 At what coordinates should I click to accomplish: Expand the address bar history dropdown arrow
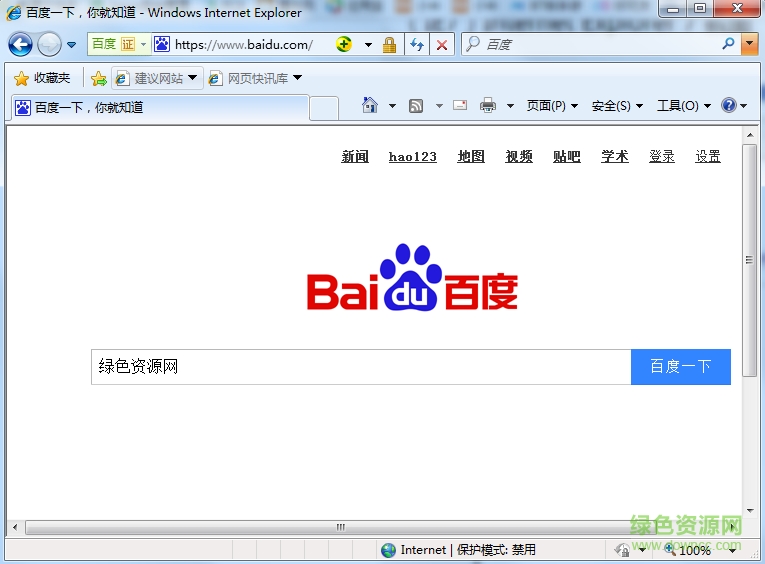pyautogui.click(x=368, y=45)
